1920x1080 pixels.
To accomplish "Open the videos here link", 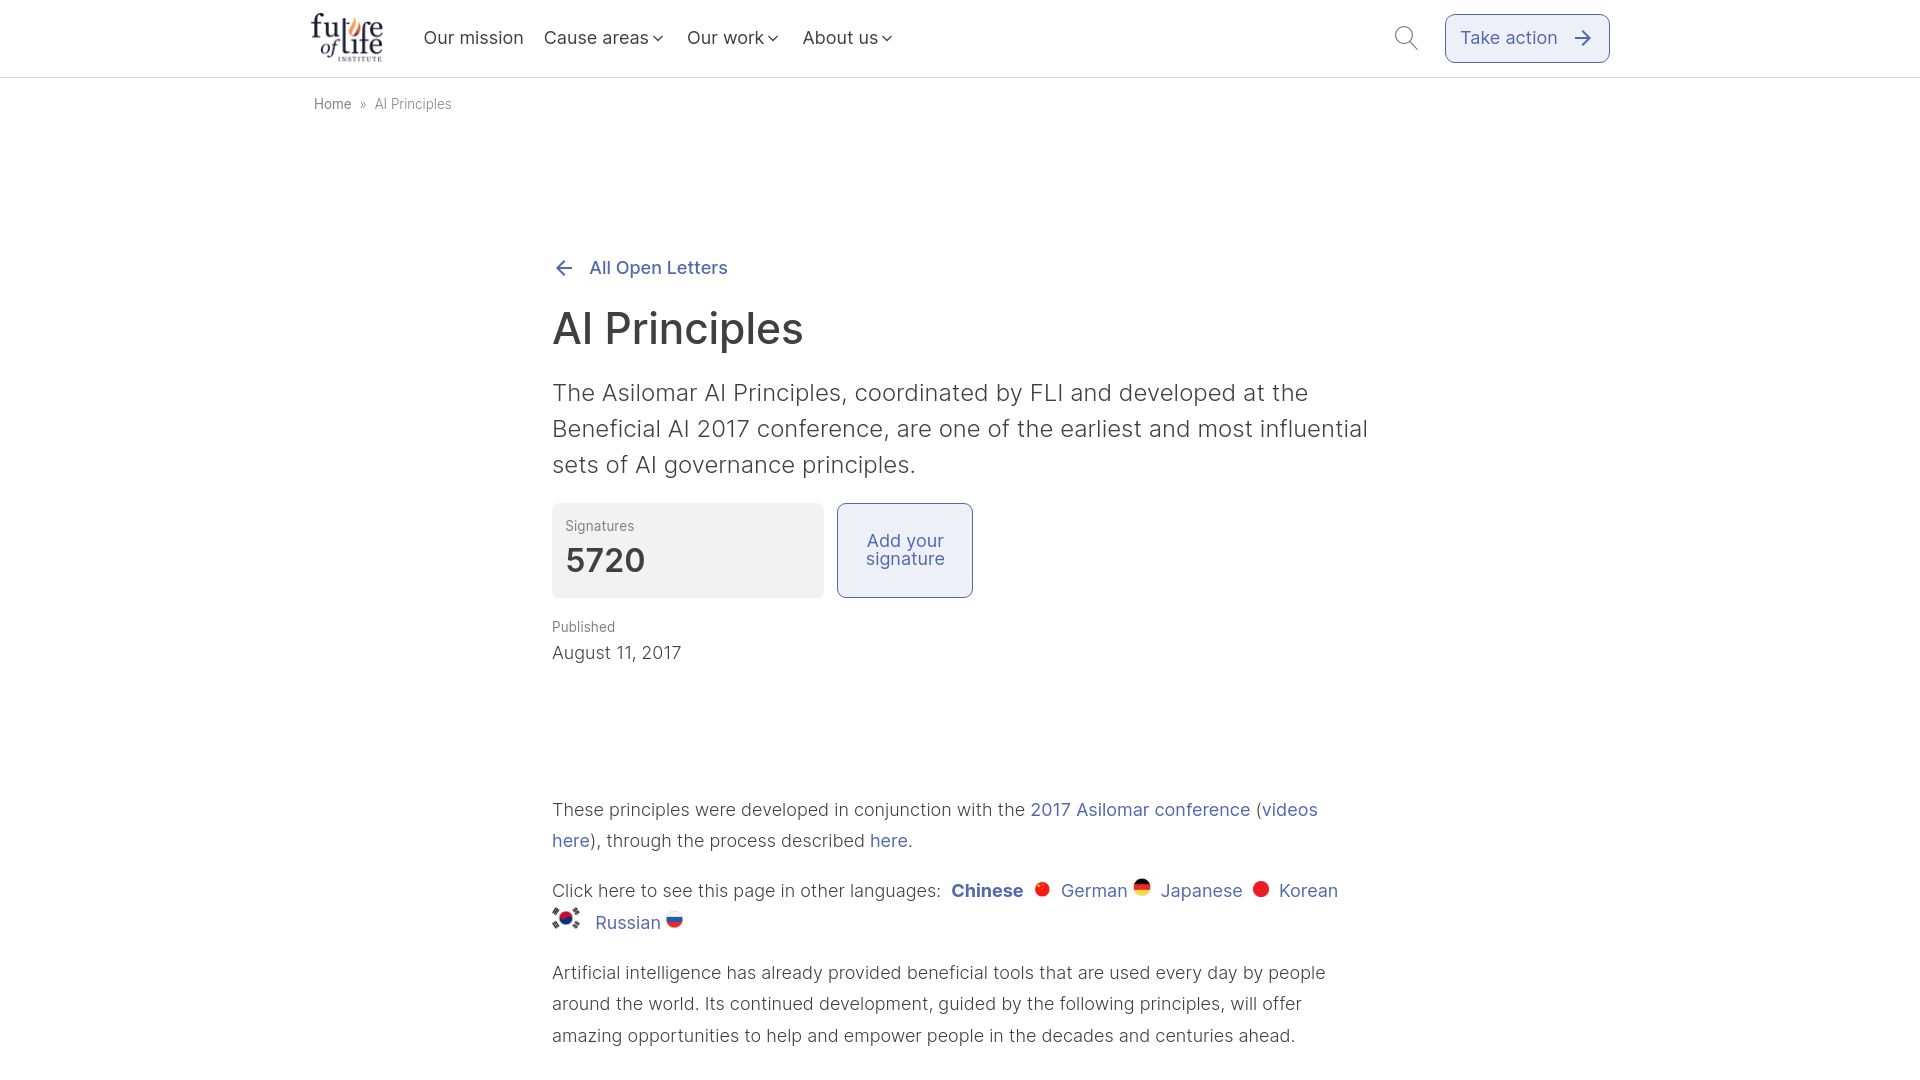I will coord(1289,810).
